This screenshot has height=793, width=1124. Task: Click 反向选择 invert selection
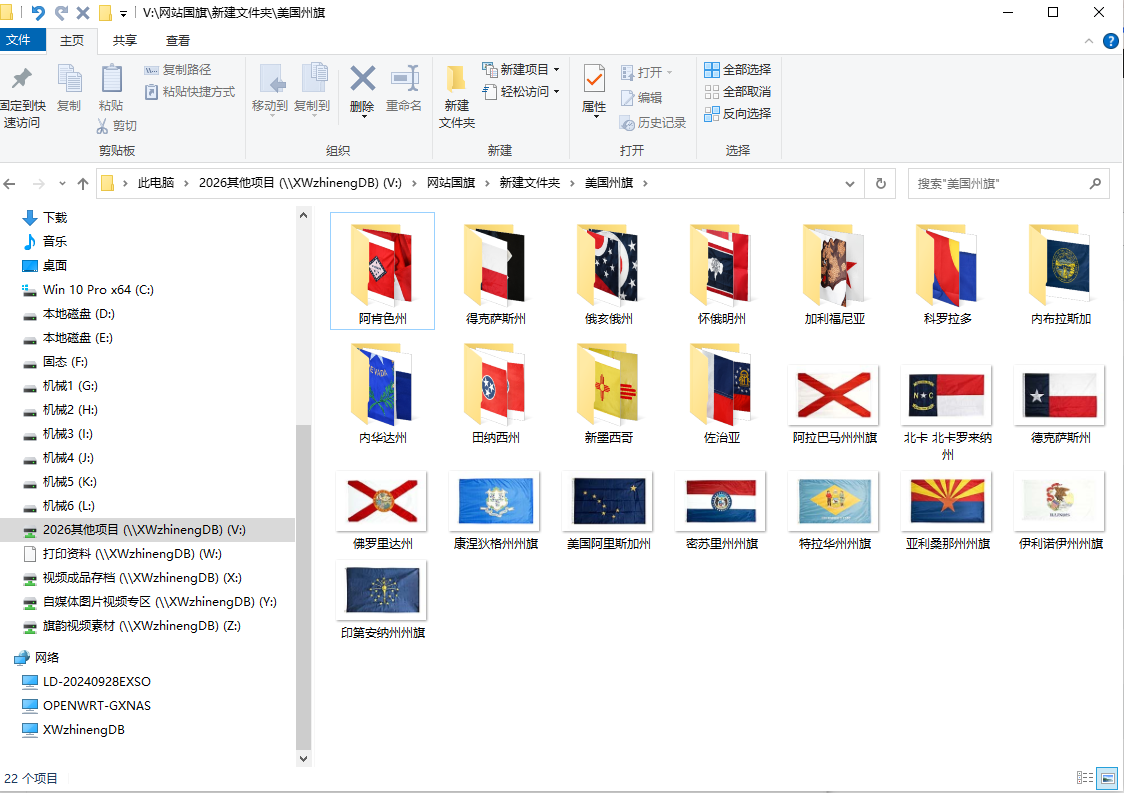[x=738, y=113]
